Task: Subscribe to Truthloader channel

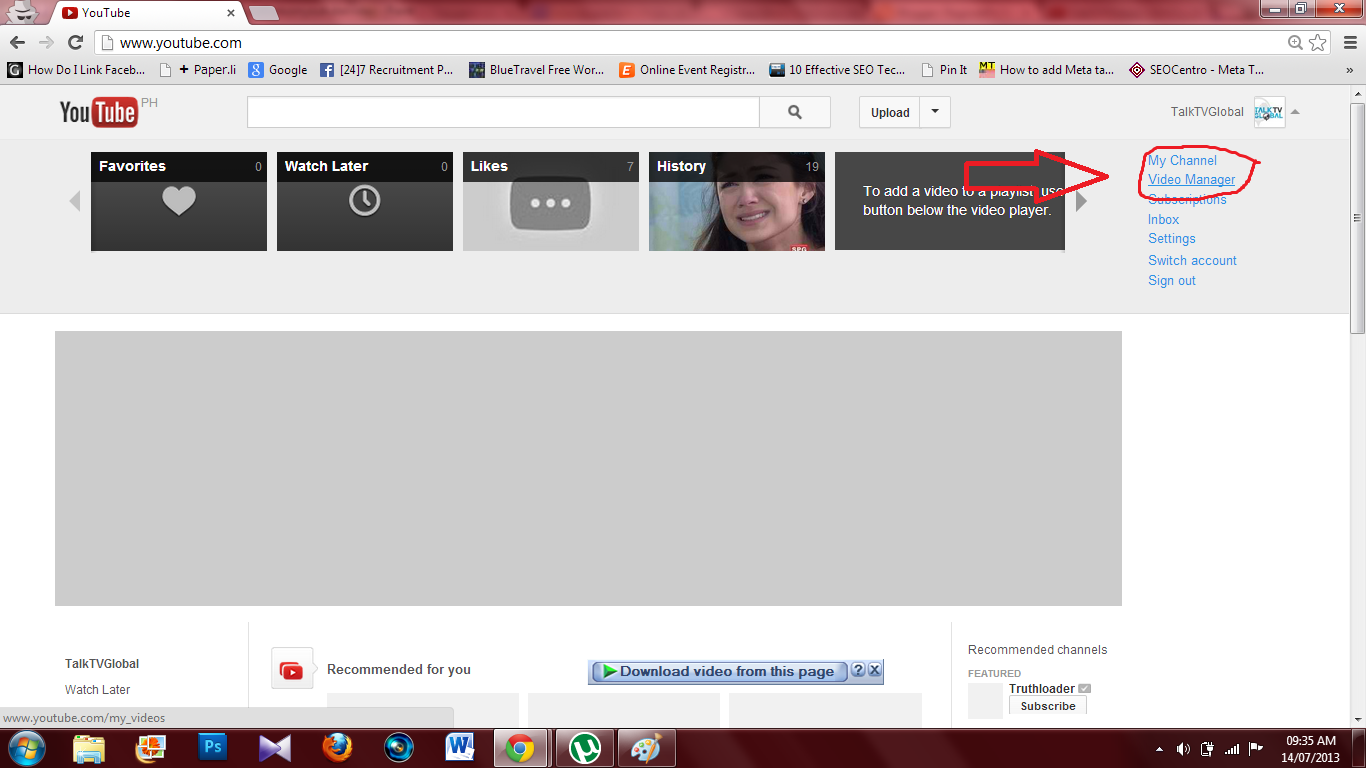Action: pyautogui.click(x=1048, y=706)
